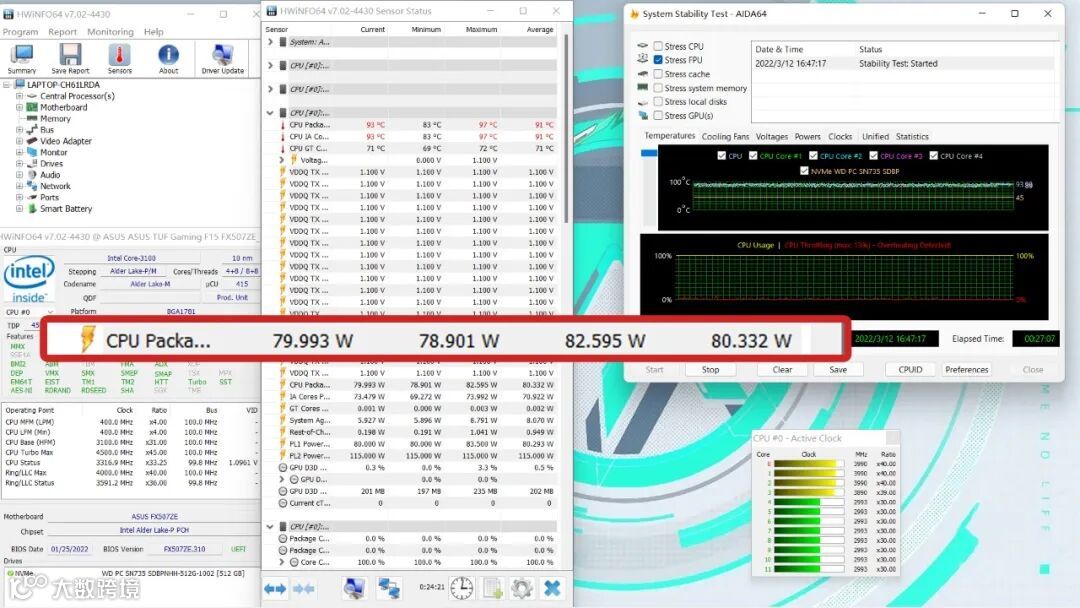The image size is (1080, 608).
Task: Switch to Cooling Fans tab
Action: 725,136
